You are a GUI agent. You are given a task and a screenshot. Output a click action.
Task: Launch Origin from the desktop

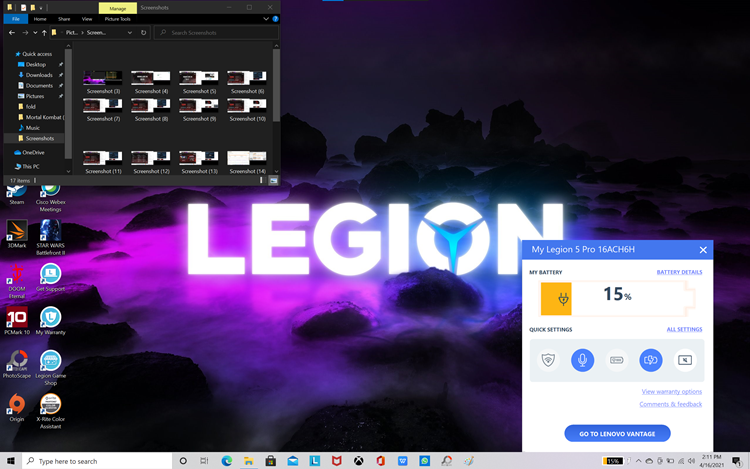point(17,408)
